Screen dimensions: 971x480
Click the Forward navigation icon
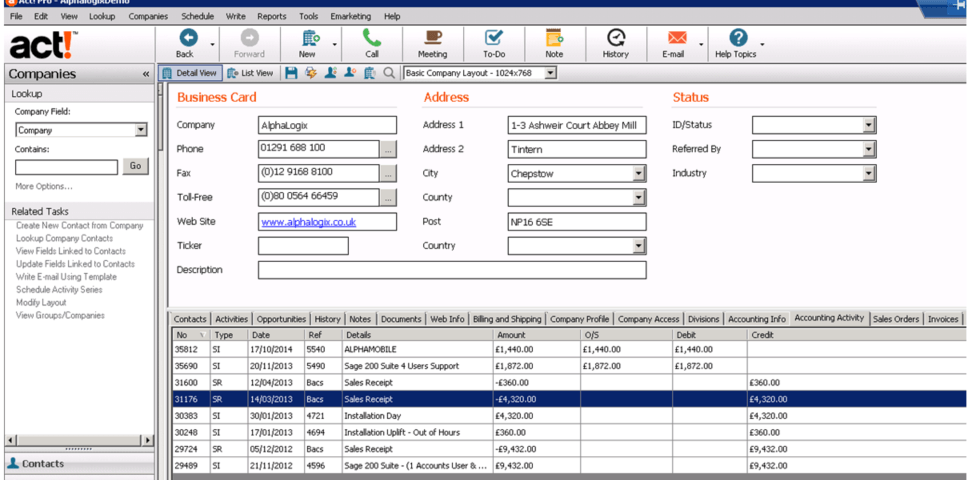[x=249, y=38]
